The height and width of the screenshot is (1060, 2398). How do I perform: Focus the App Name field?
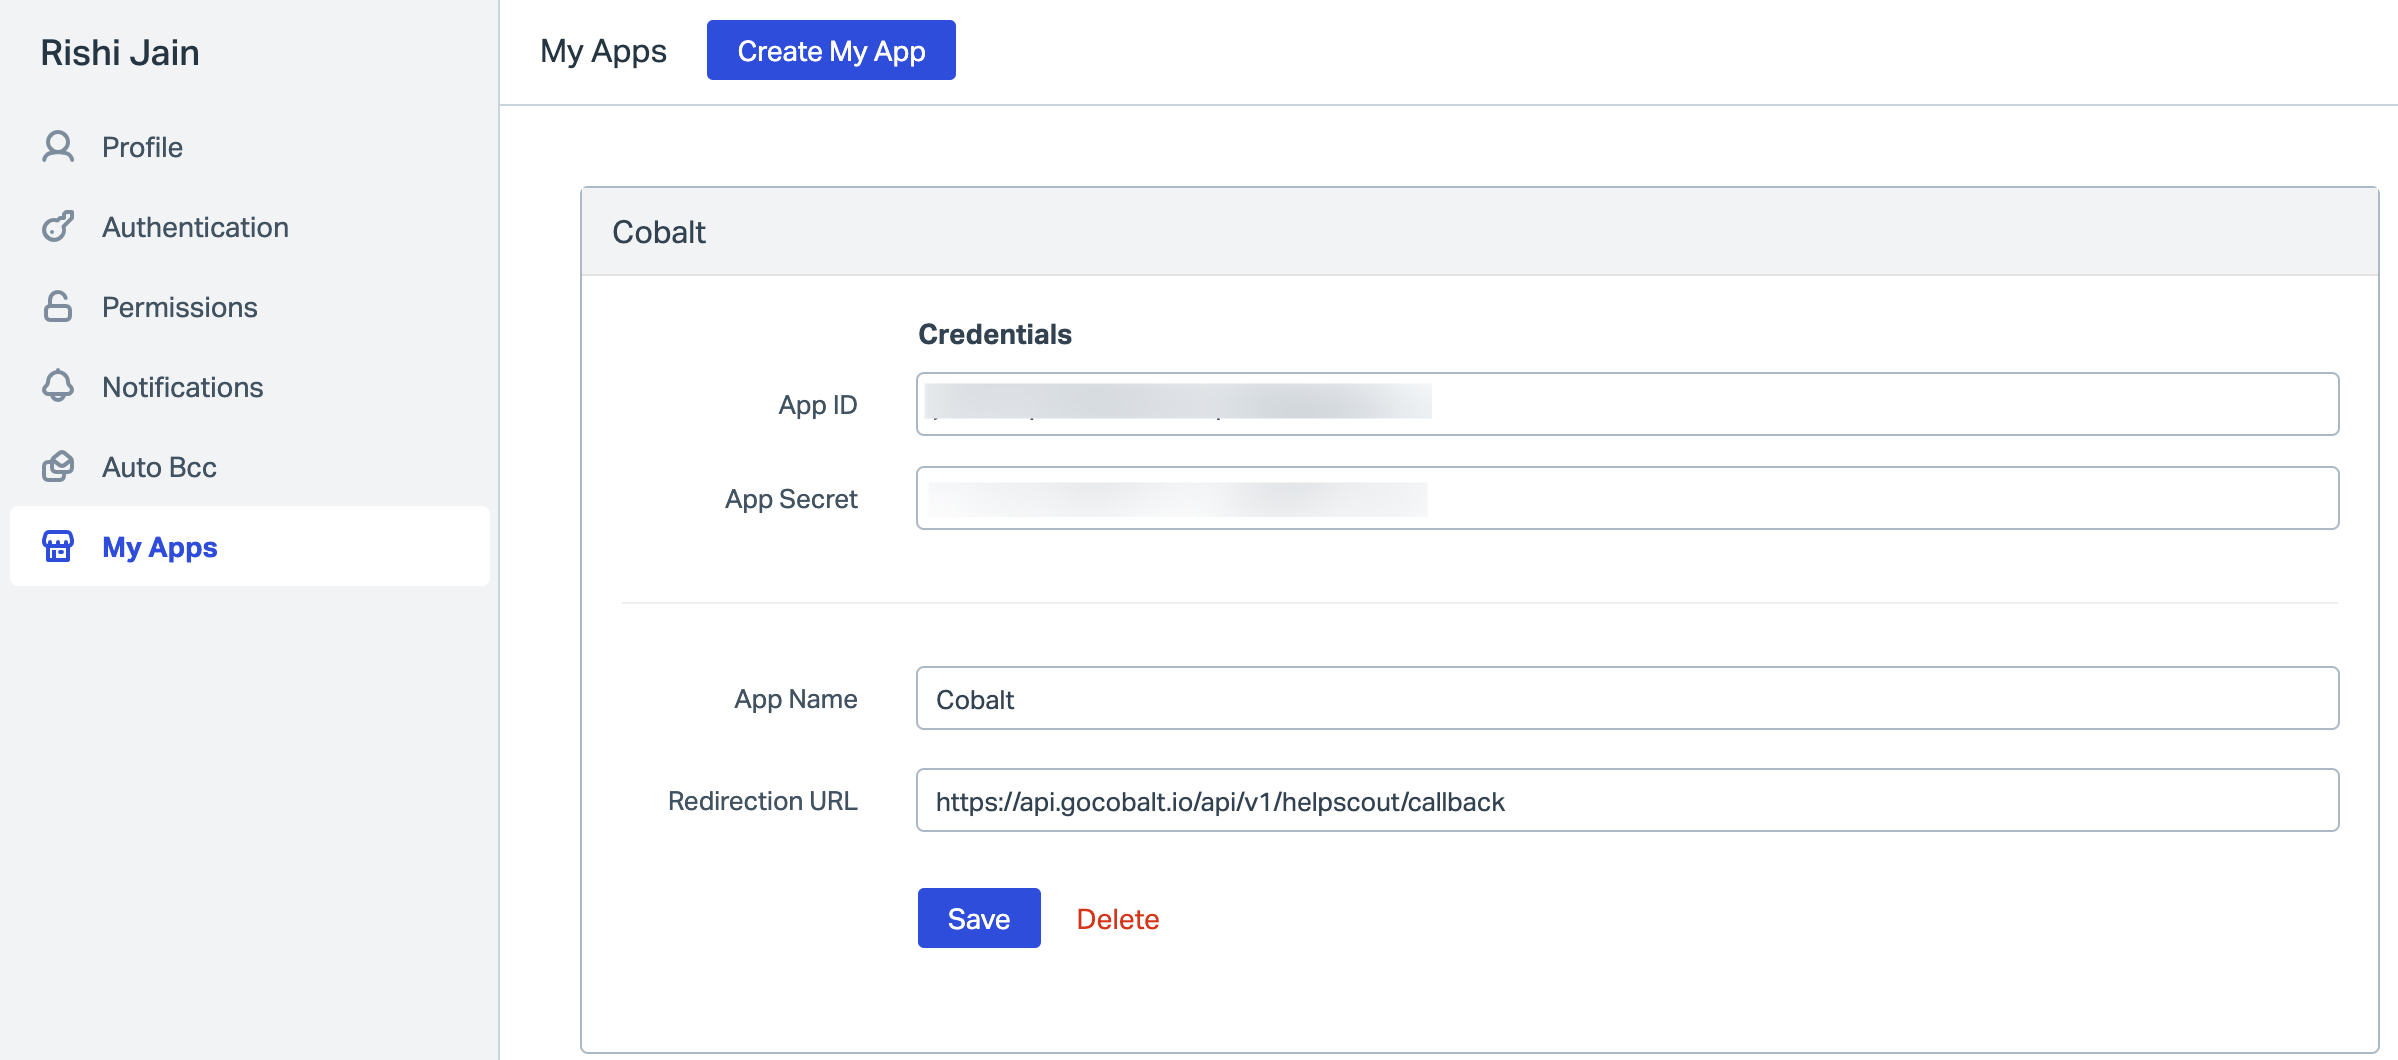click(1627, 698)
